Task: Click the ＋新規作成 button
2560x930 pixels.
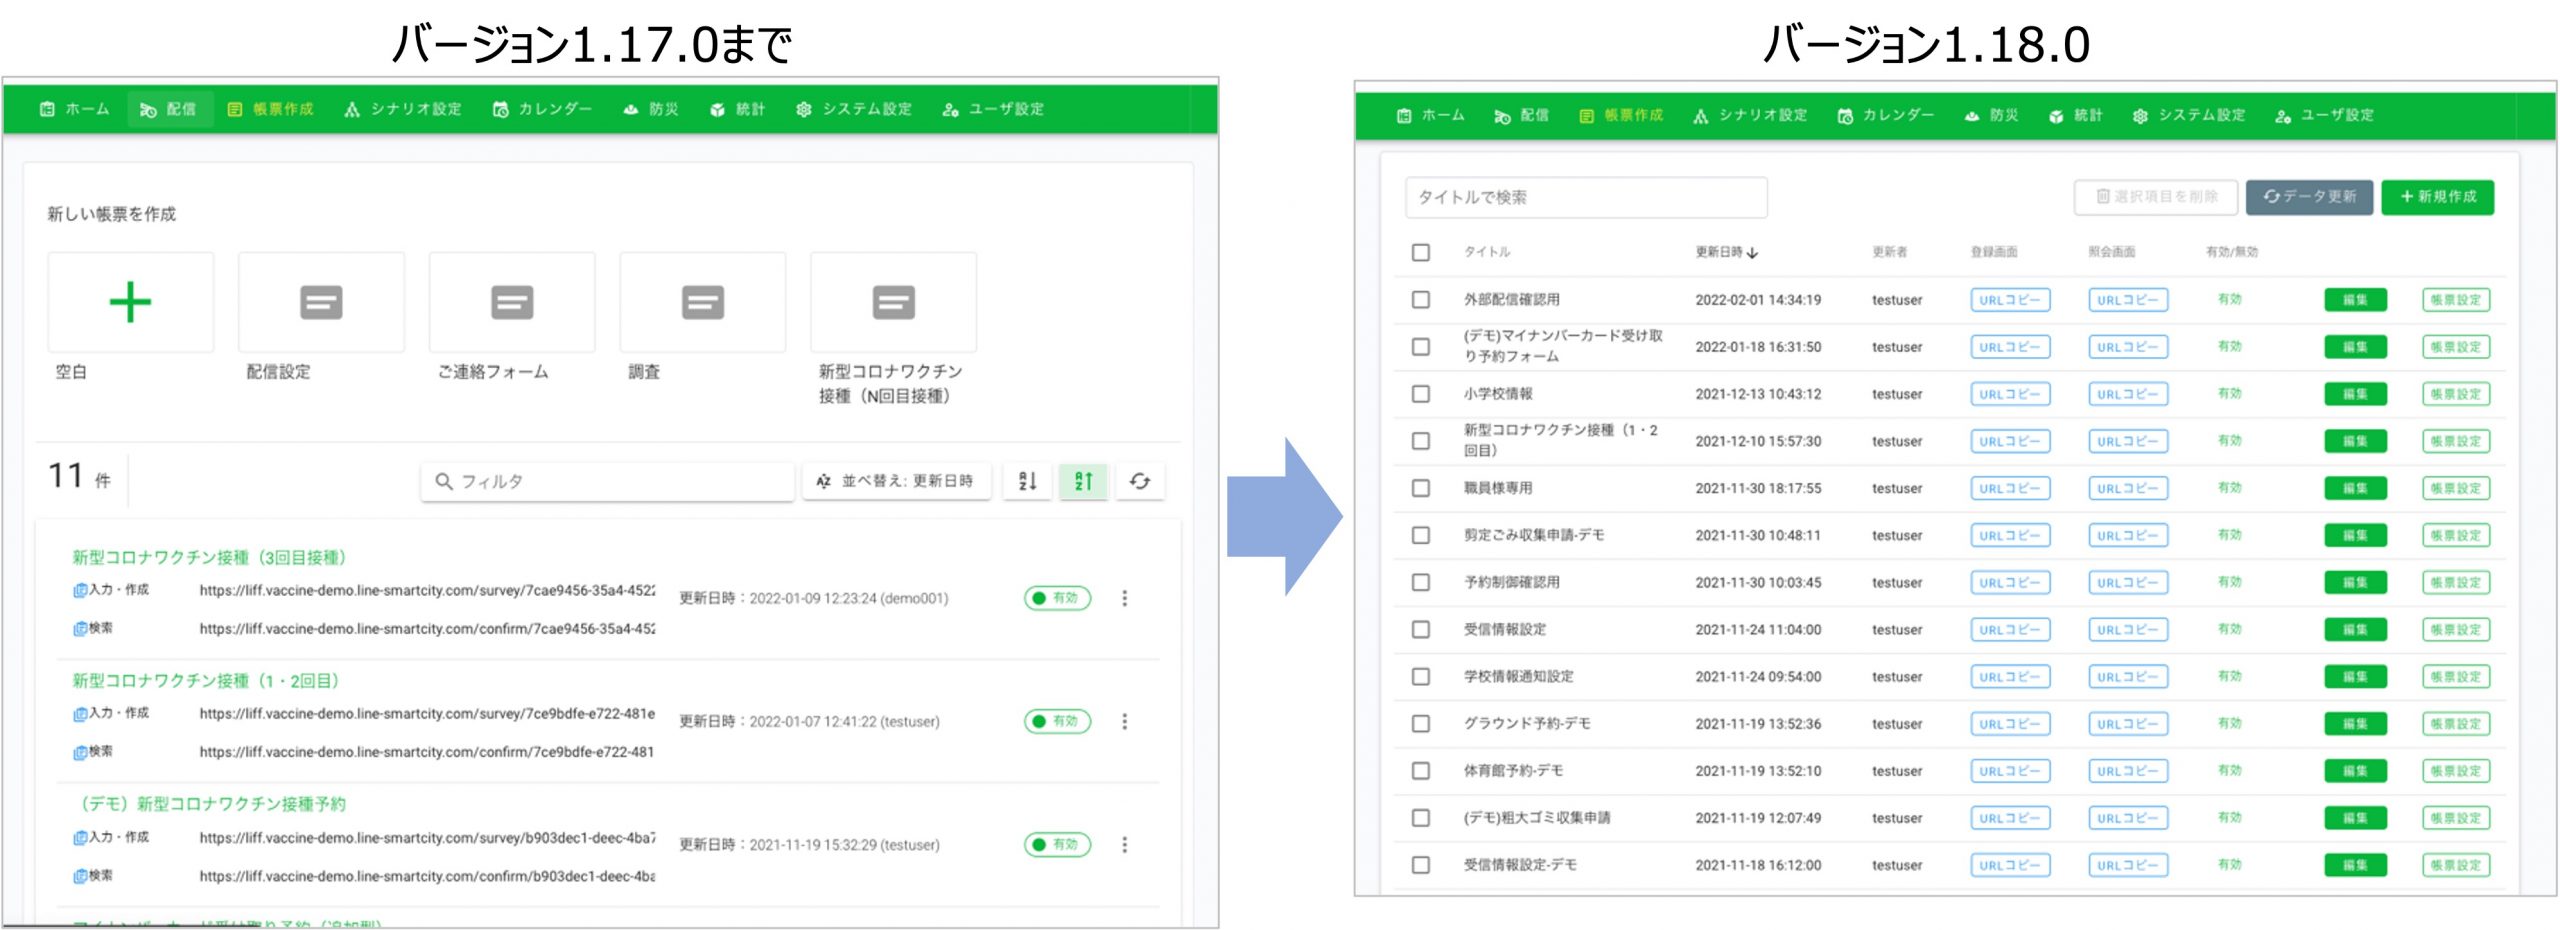Action: (2437, 197)
